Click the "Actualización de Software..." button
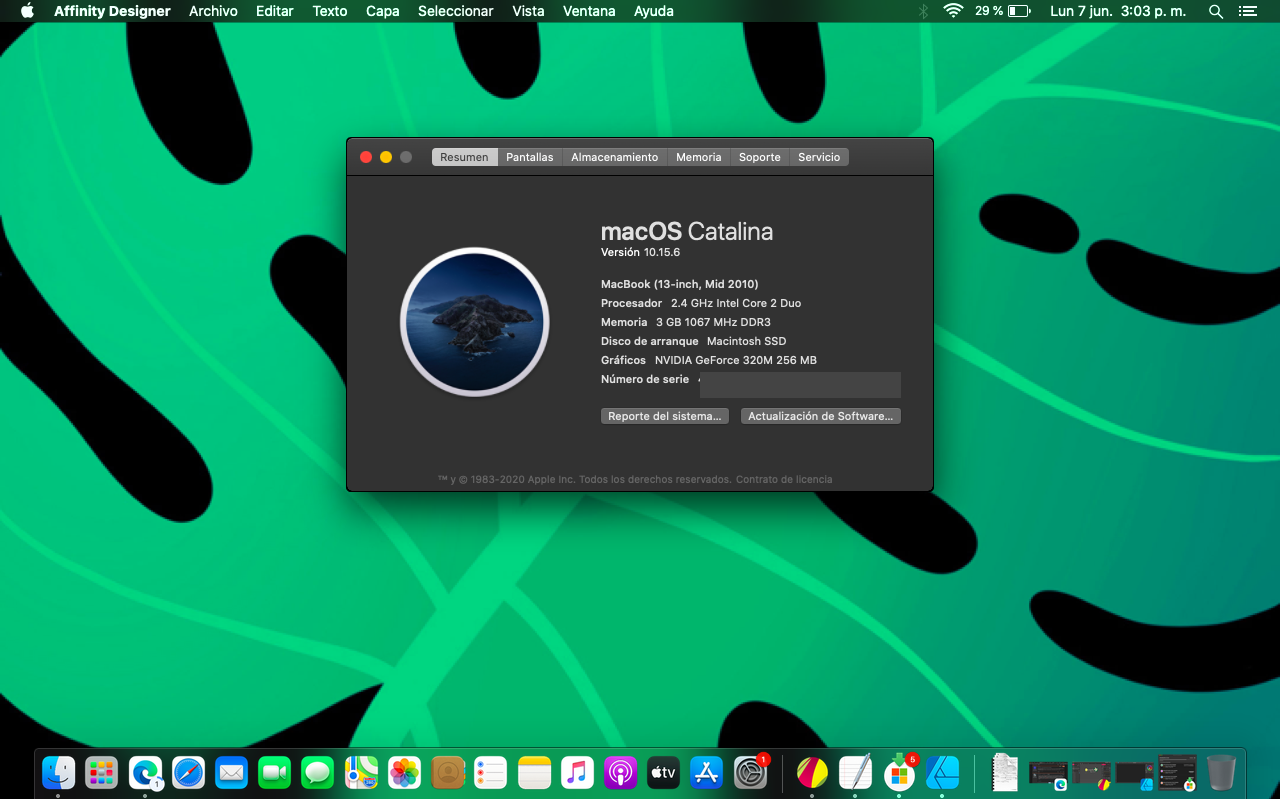Viewport: 1280px width, 799px height. pyautogui.click(x=821, y=416)
